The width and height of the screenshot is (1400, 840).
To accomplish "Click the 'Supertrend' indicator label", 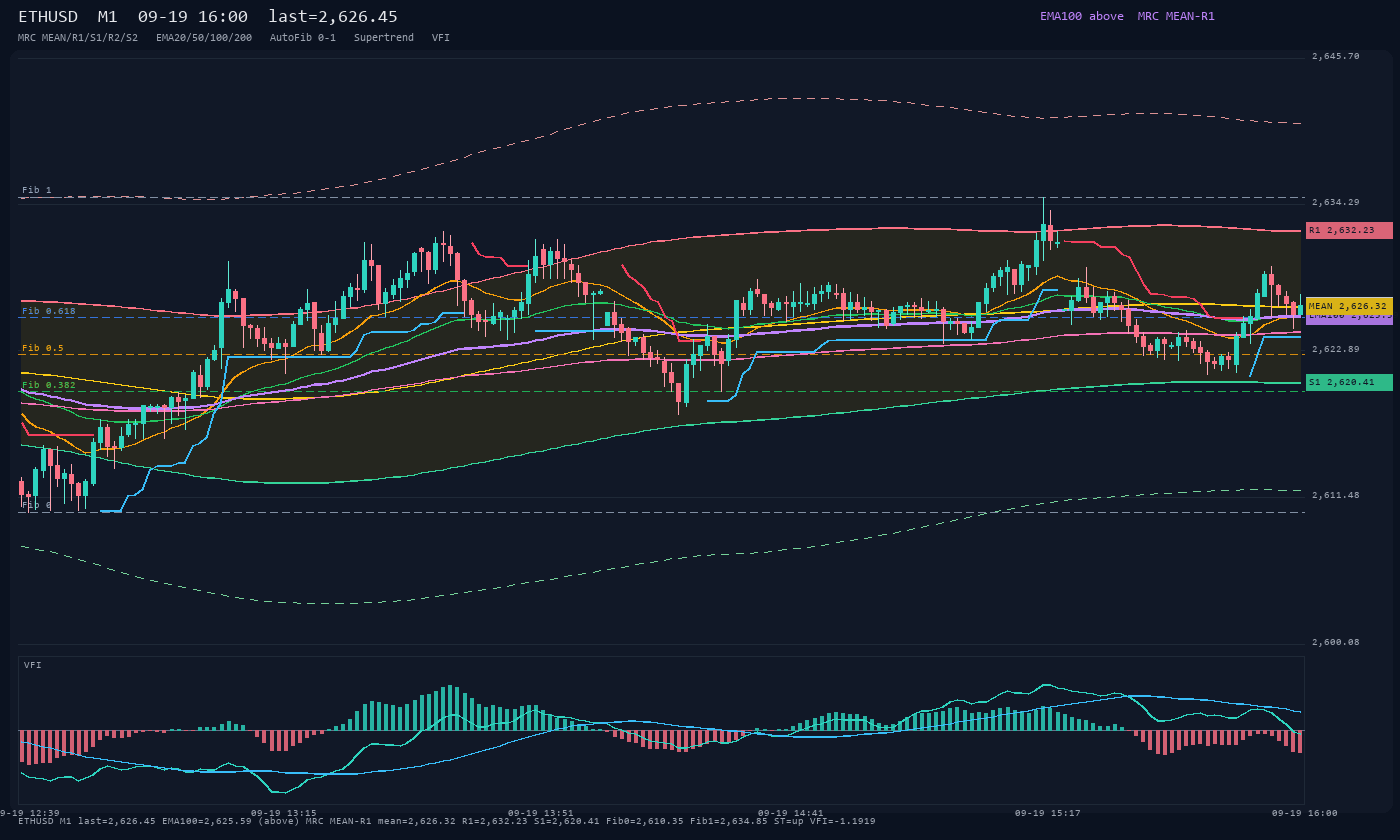I will (x=384, y=37).
